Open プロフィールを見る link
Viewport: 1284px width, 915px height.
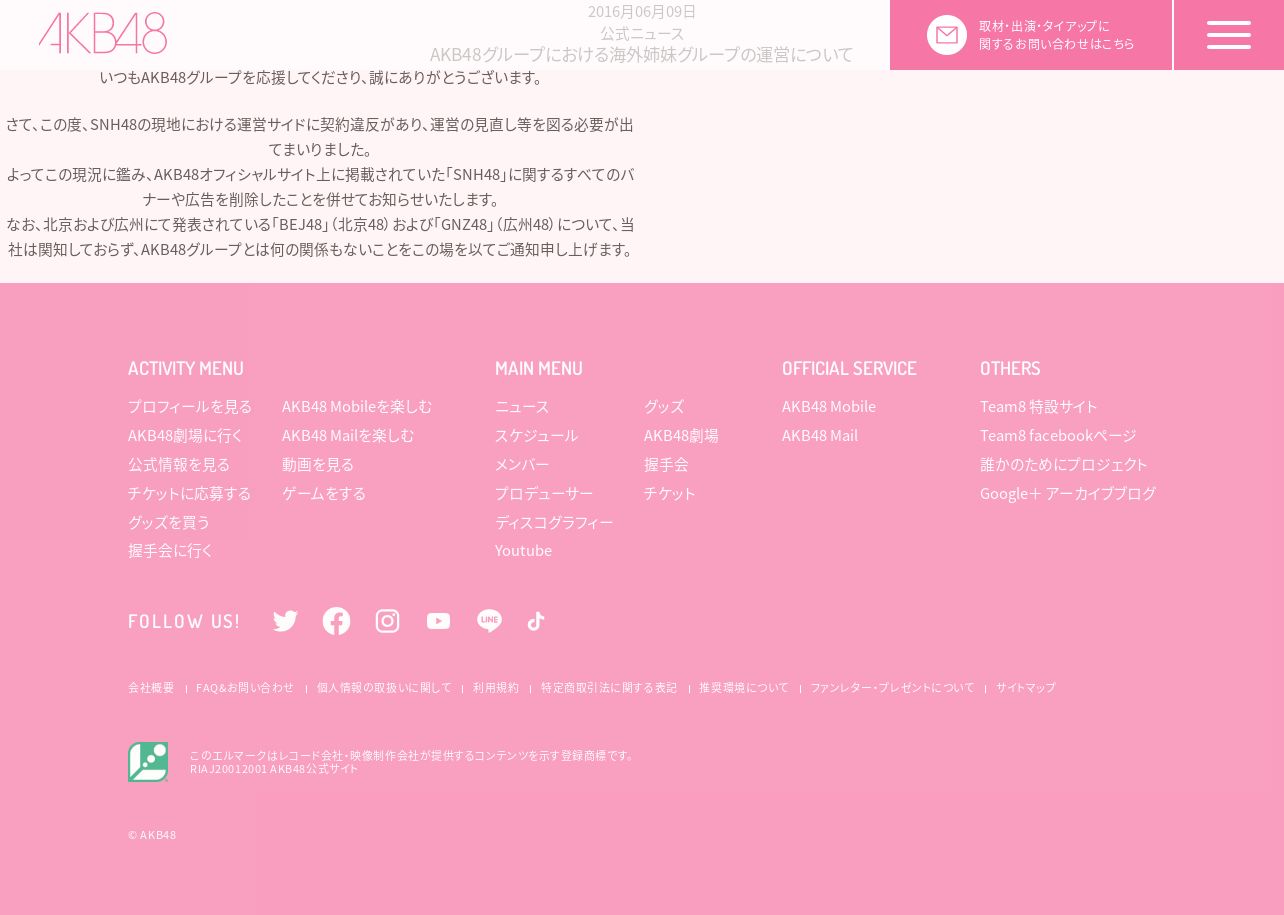190,406
